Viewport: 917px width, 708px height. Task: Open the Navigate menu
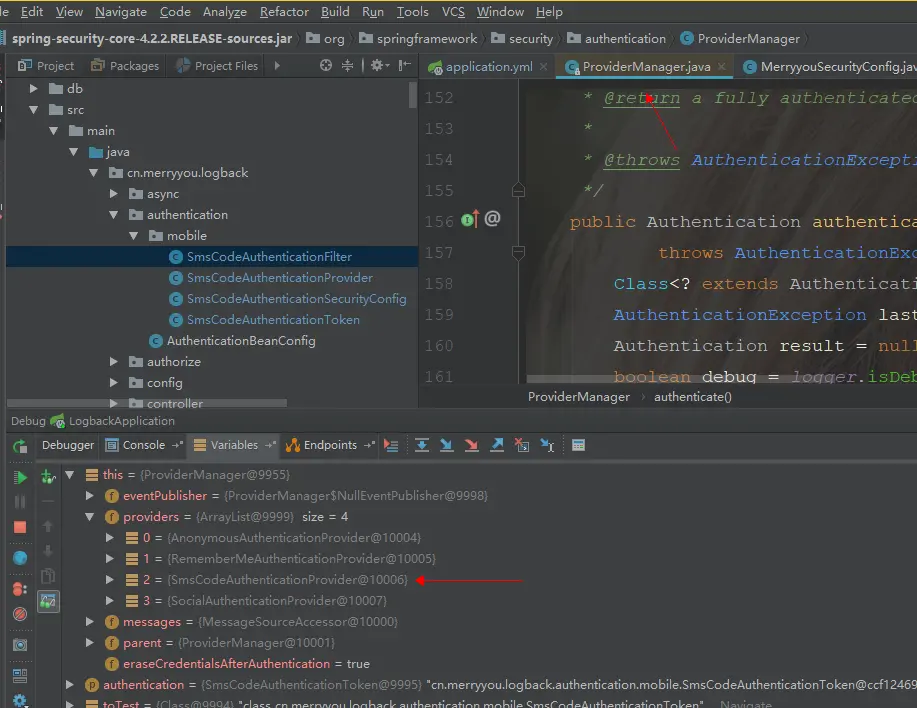(x=121, y=12)
